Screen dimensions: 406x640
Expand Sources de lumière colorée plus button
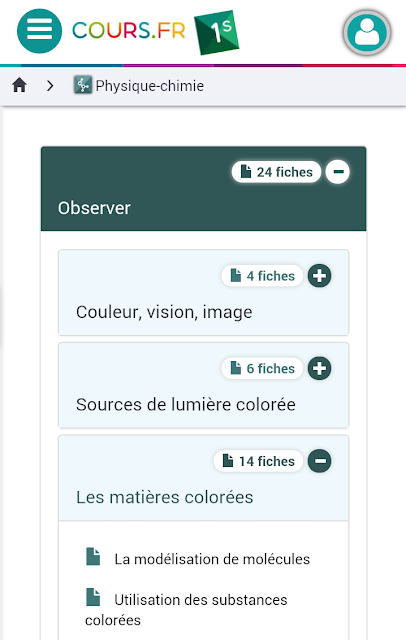pyautogui.click(x=319, y=369)
